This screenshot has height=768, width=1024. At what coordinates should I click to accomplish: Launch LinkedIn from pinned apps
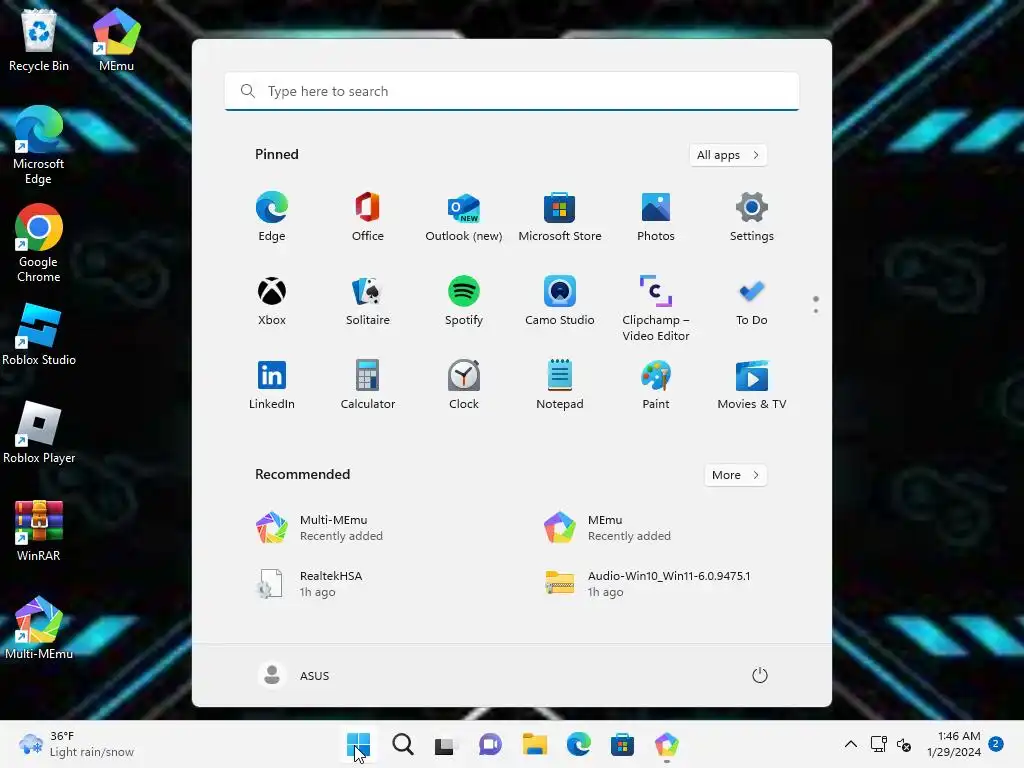pyautogui.click(x=272, y=385)
